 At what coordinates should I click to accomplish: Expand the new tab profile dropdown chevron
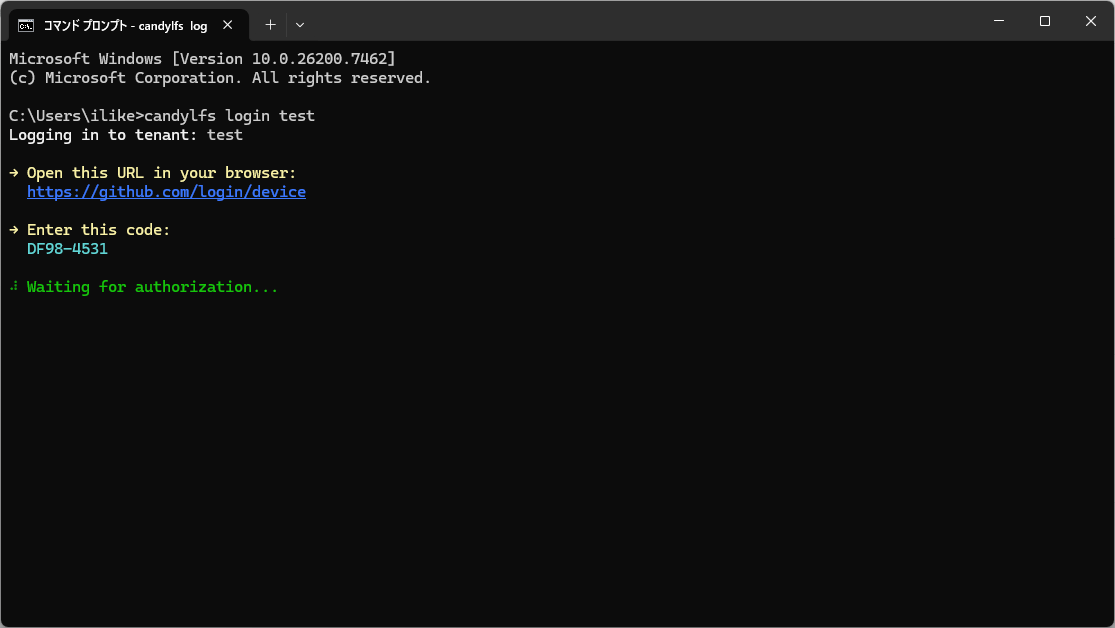pyautogui.click(x=300, y=25)
